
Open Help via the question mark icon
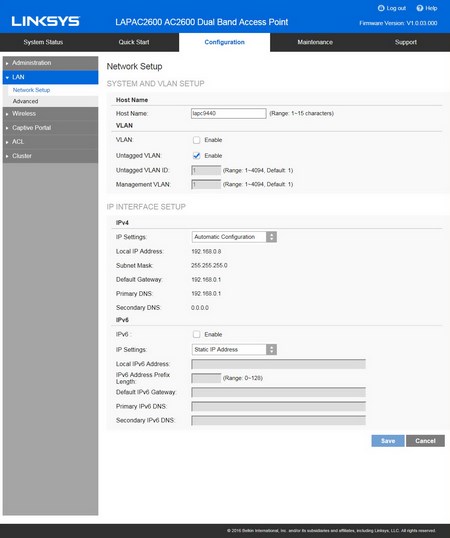(x=419, y=8)
